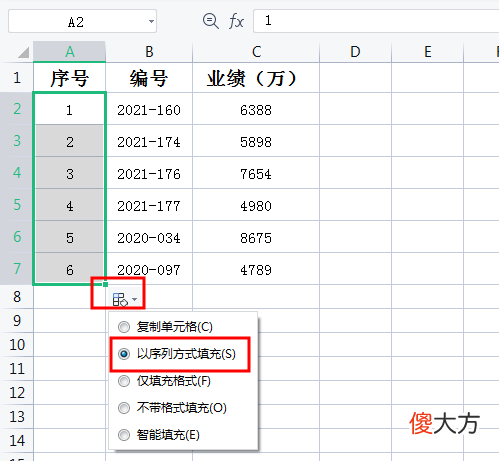Select row 14 header
This screenshot has width=499, height=461.
[17, 441]
